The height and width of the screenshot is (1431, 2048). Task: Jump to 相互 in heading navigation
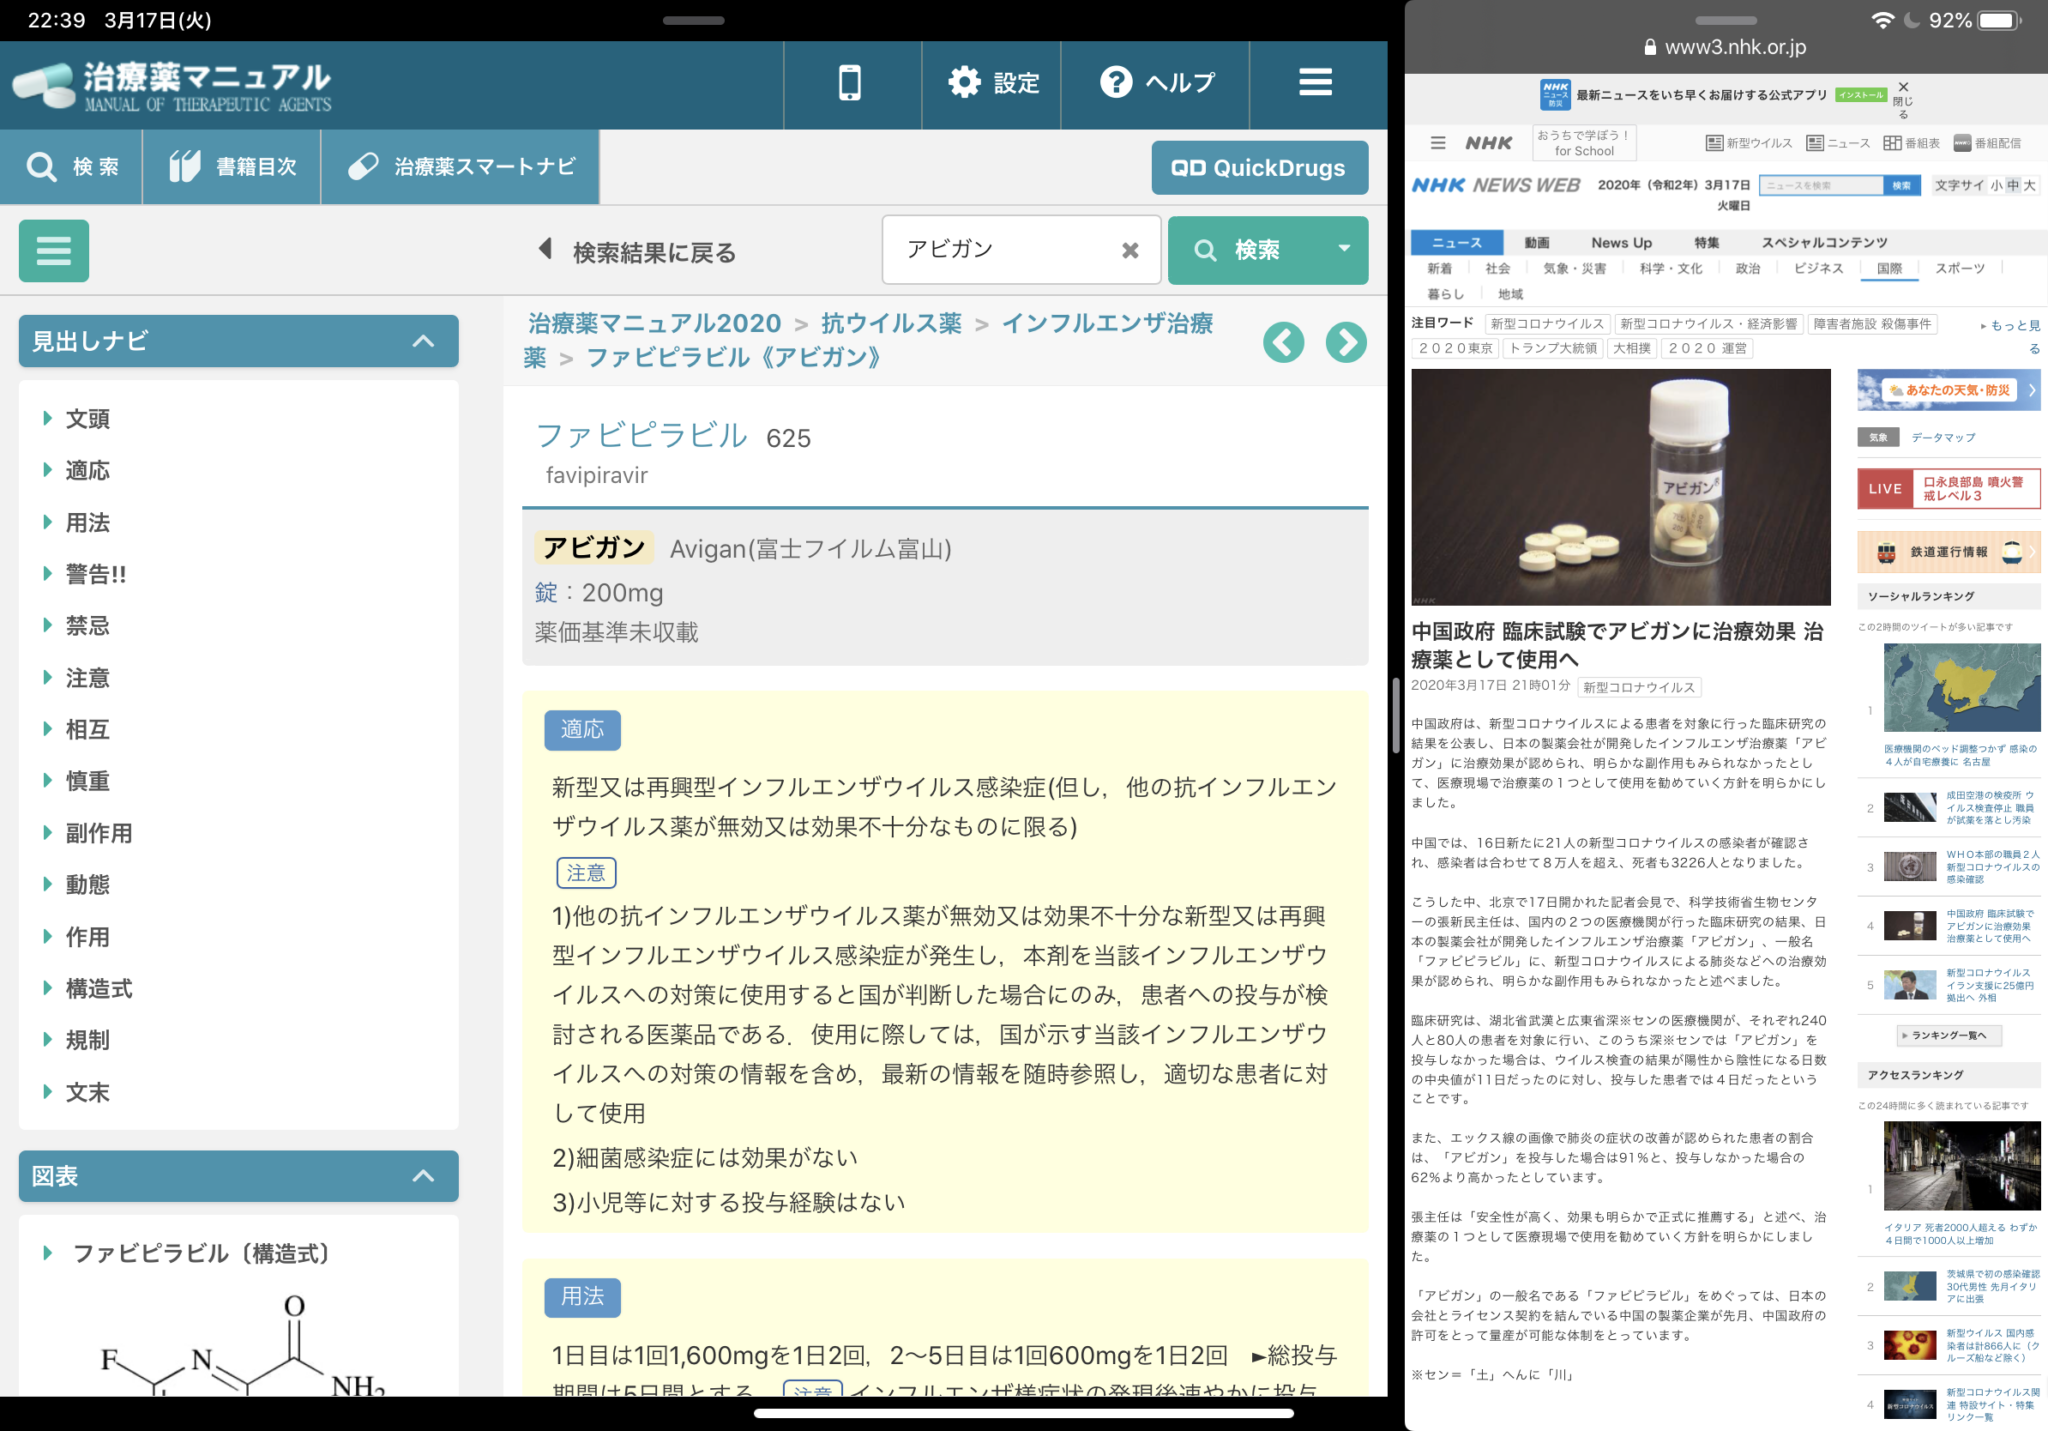click(x=87, y=730)
